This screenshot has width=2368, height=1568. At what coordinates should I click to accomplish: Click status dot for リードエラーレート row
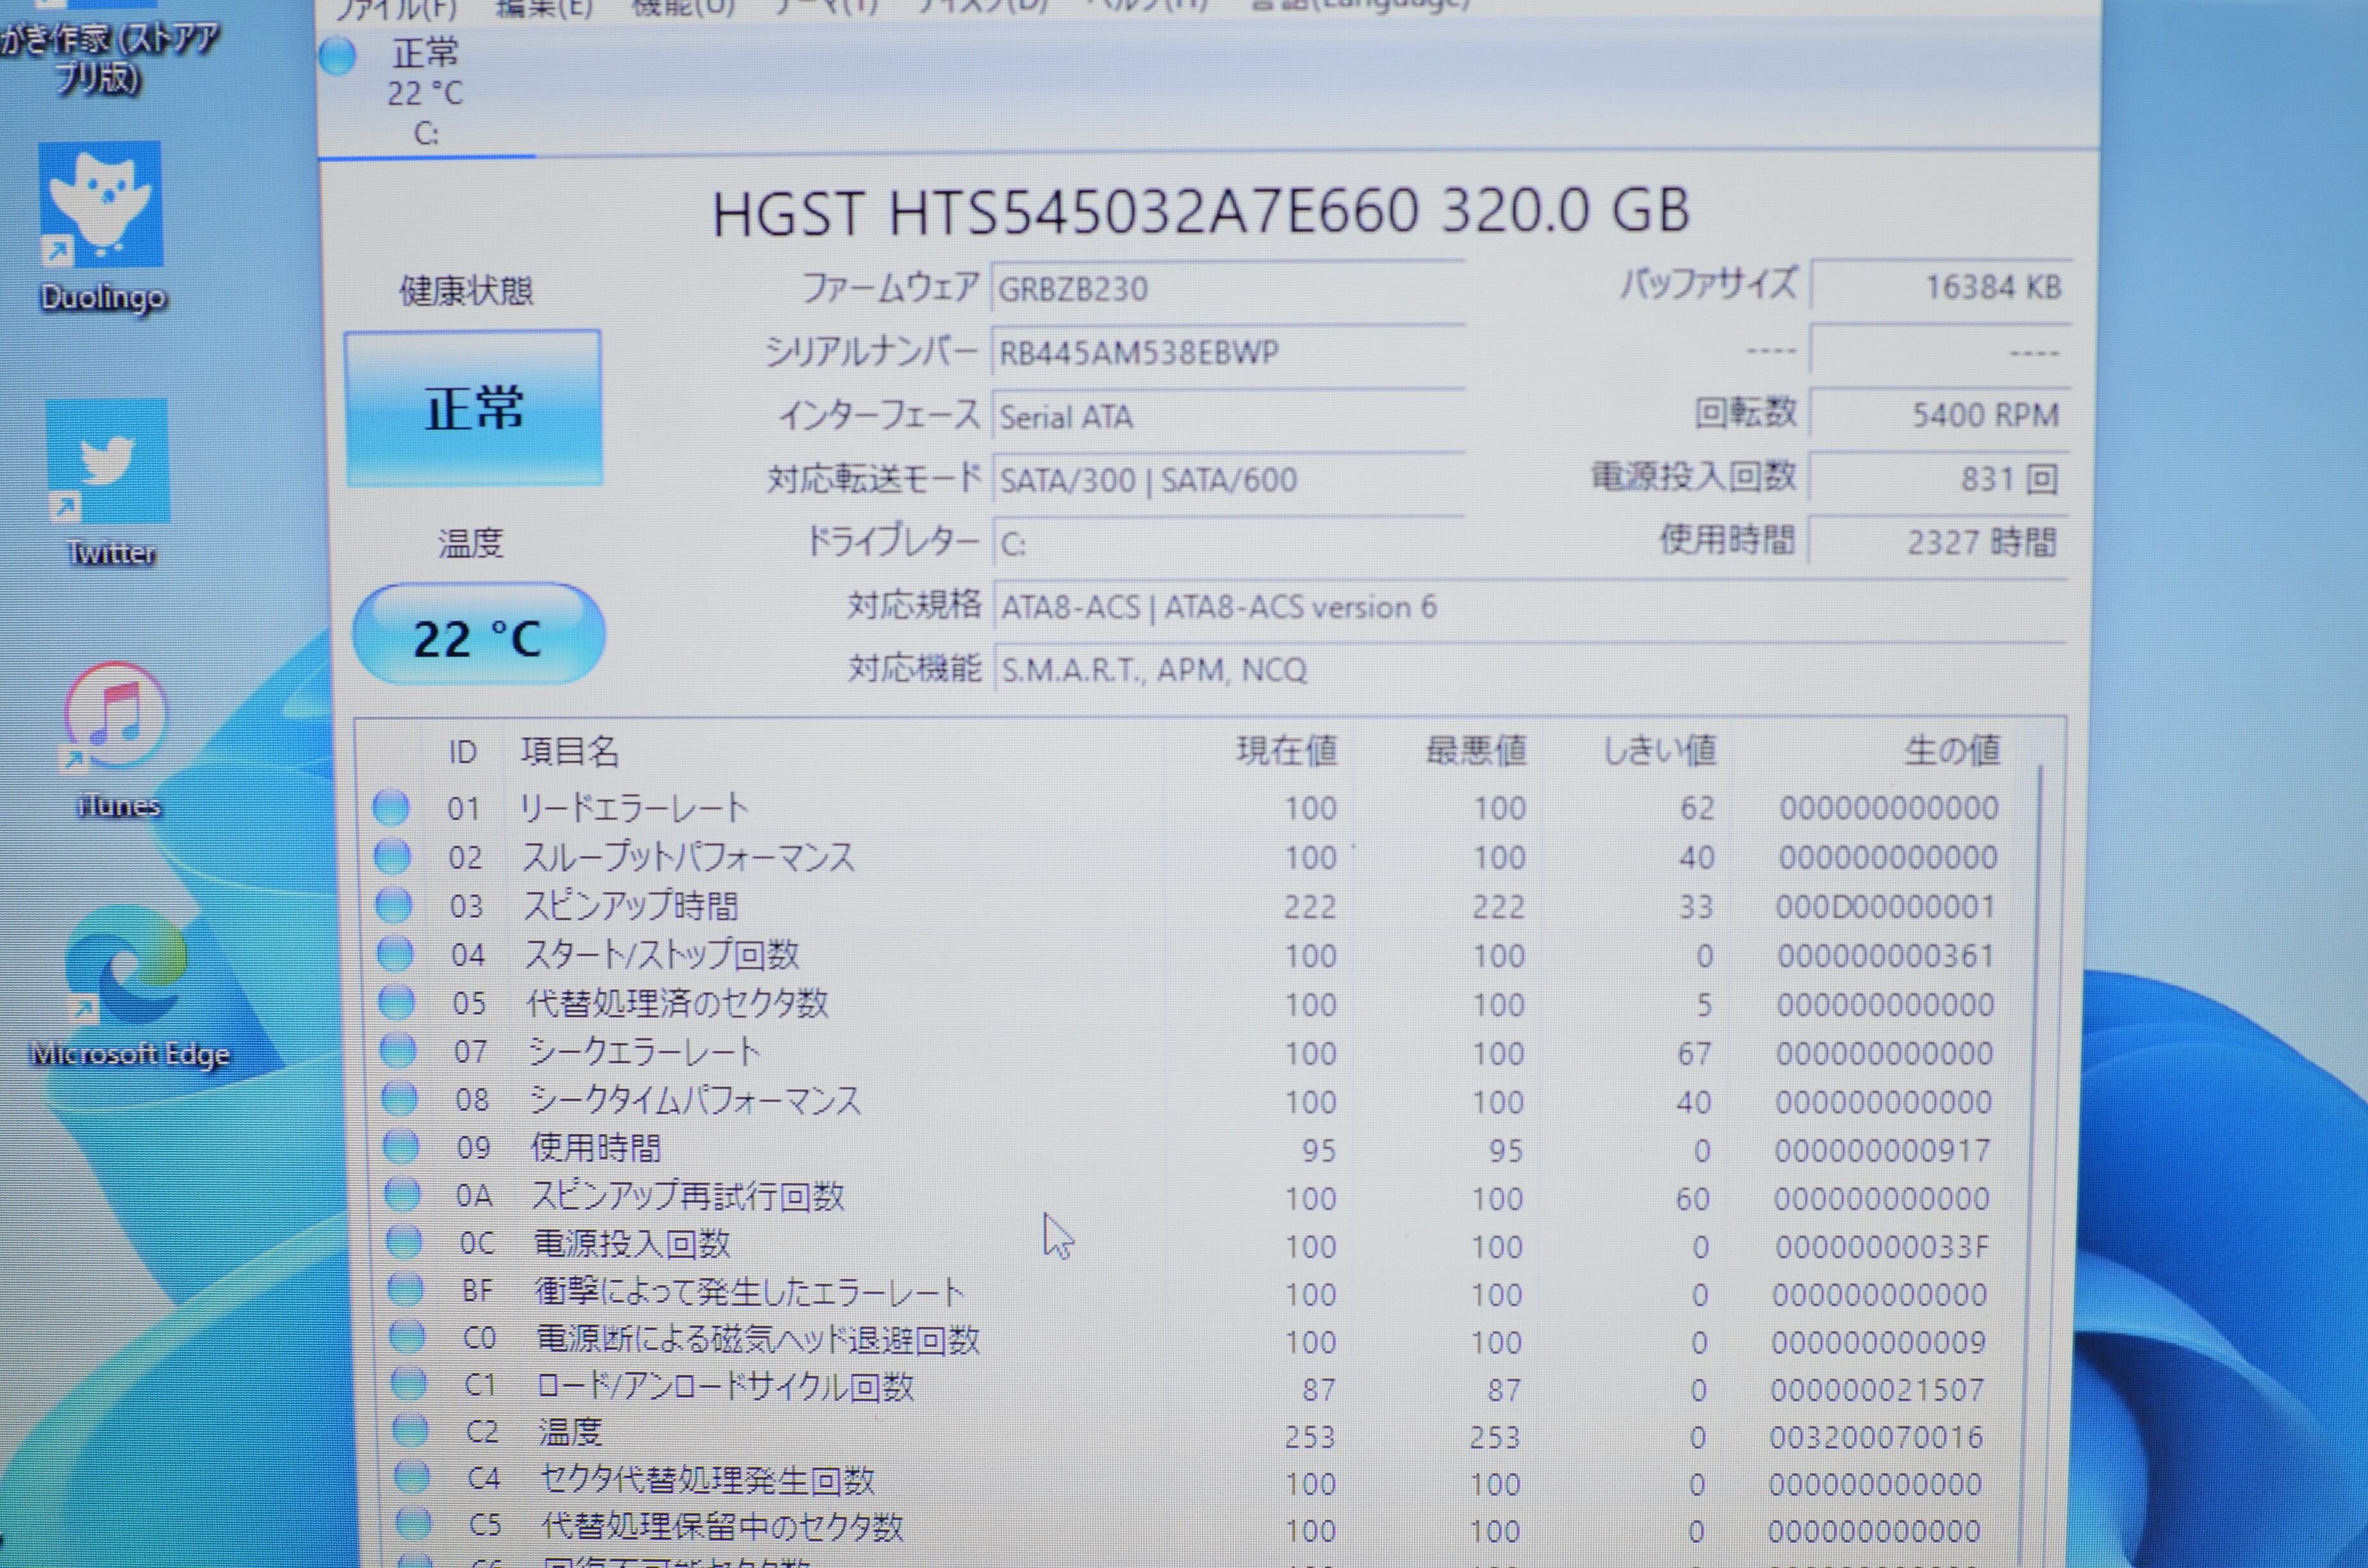point(391,808)
